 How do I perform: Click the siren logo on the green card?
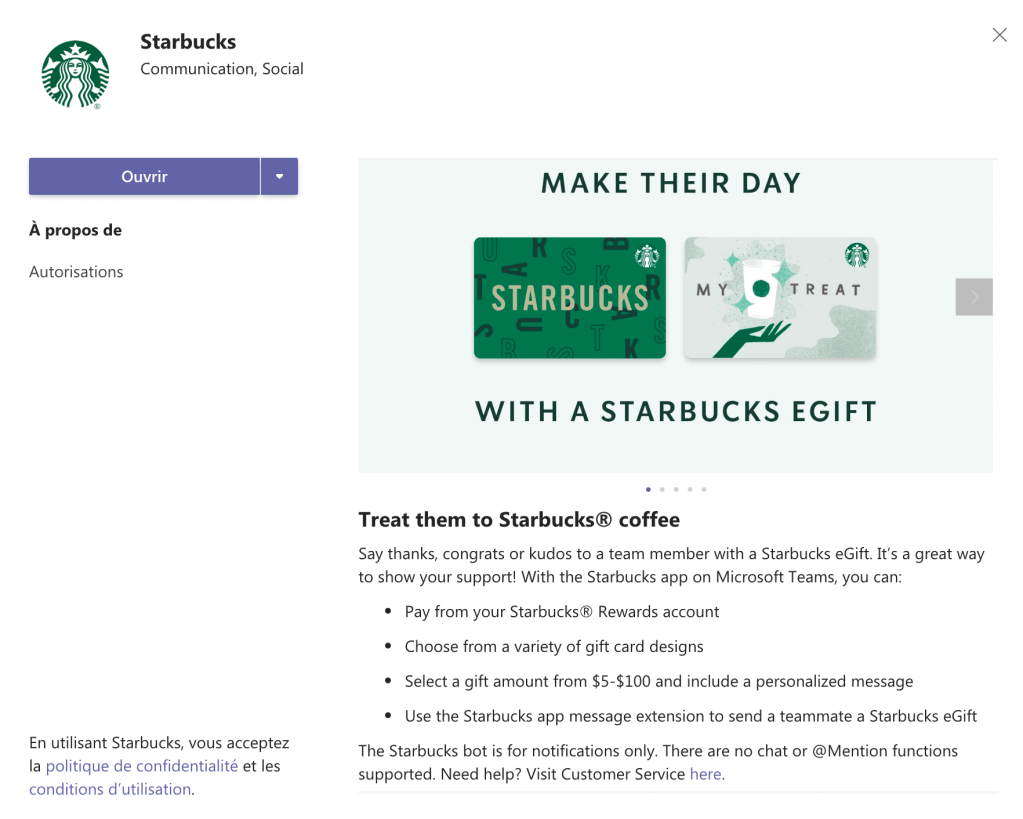coord(648,256)
